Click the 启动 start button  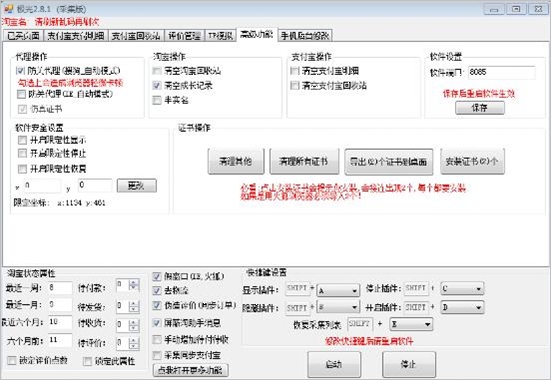coord(334,365)
